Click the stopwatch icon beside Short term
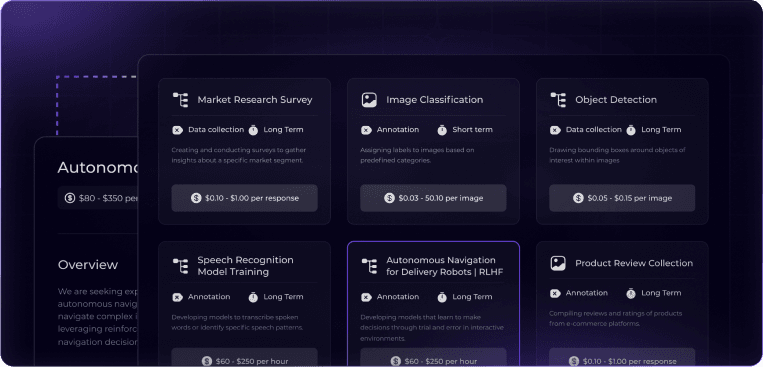Screen dimensions: 763x367 tap(442, 130)
